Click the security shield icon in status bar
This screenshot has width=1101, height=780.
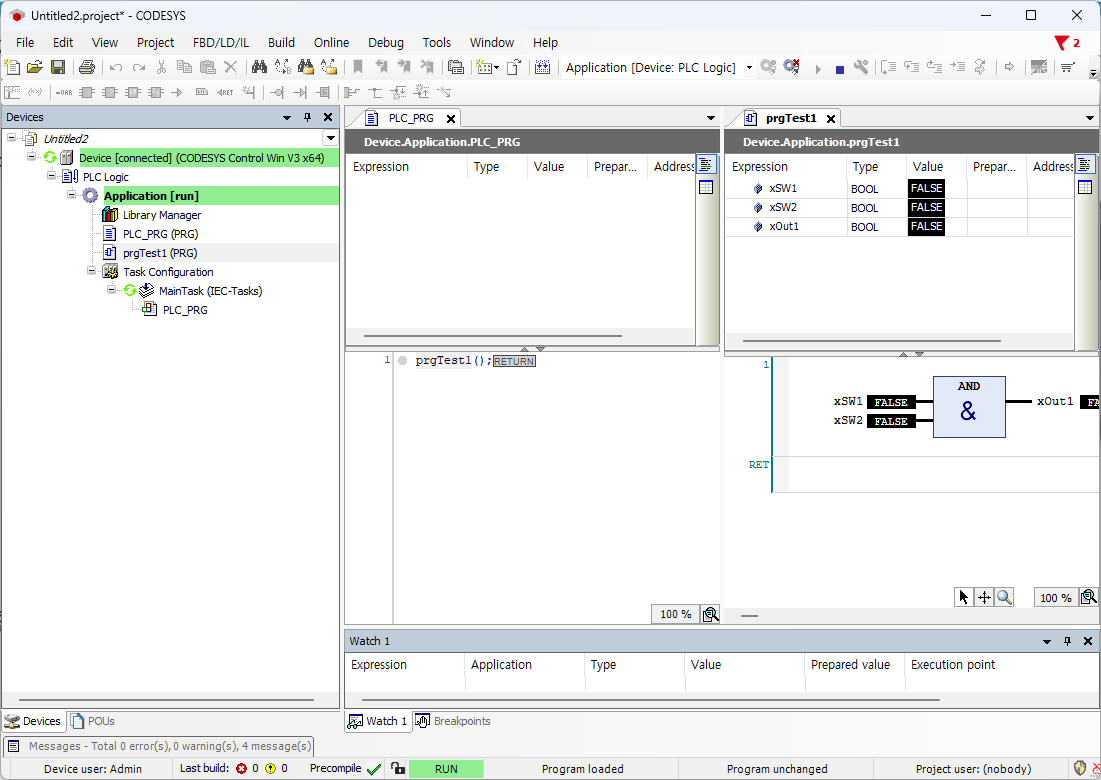point(1081,768)
